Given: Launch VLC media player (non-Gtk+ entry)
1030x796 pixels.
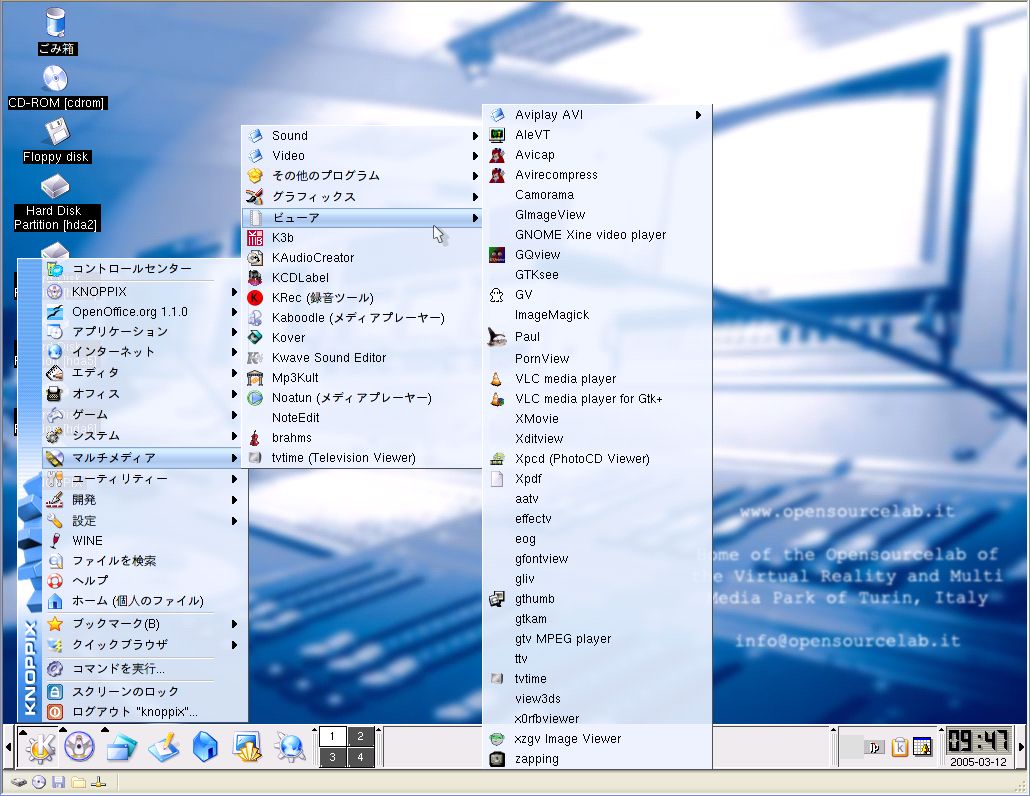Looking at the screenshot, I should point(597,379).
